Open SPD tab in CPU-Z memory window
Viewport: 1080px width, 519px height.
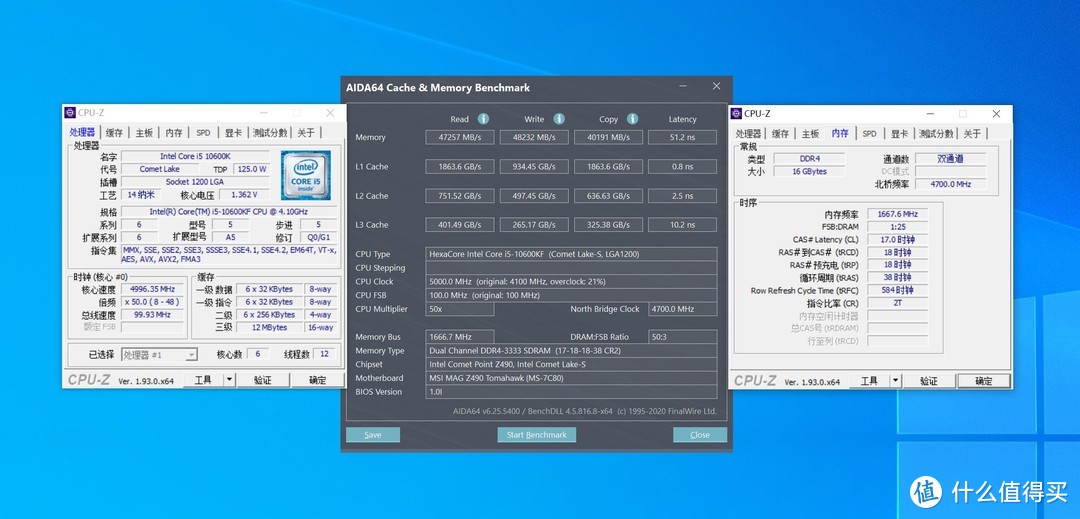pos(869,133)
